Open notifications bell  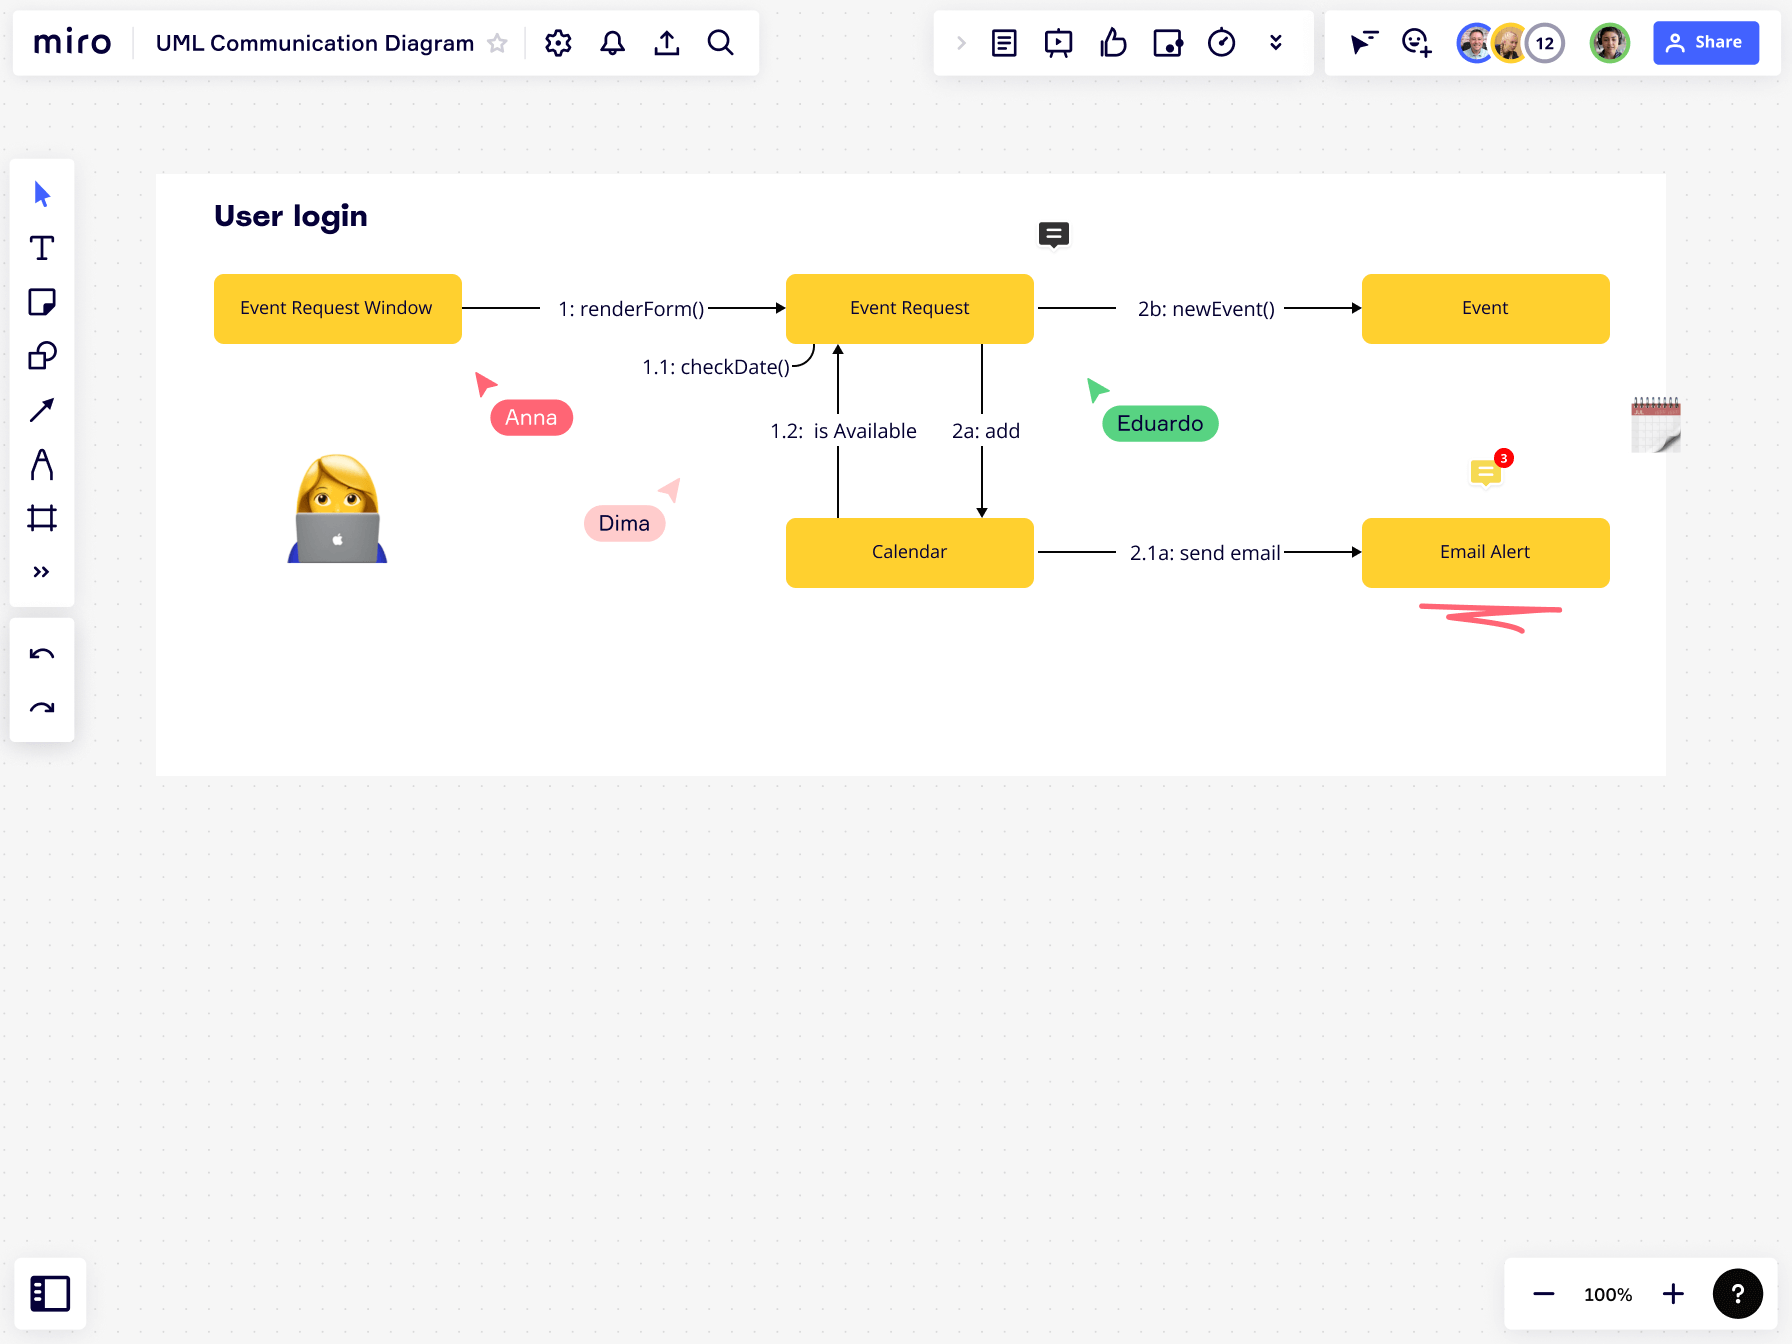coord(612,43)
